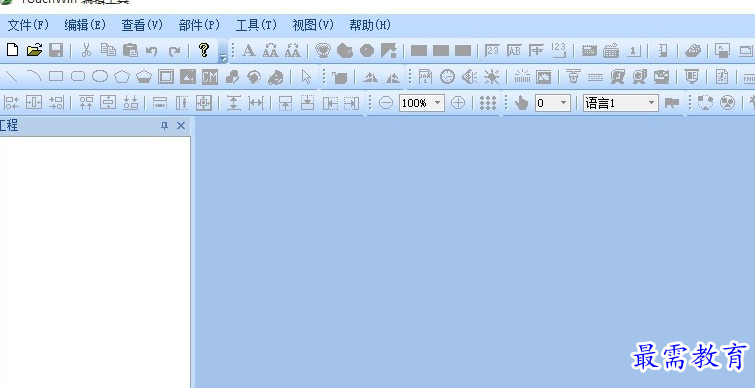Click inside the empty project tree area

pyautogui.click(x=94, y=262)
